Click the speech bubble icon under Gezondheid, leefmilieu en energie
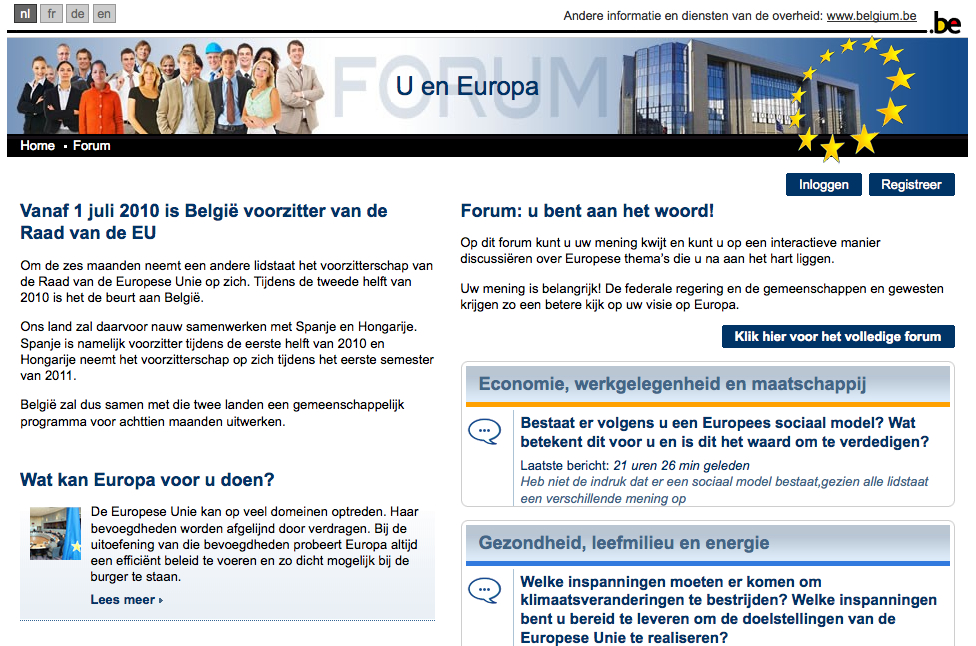976x646 pixels. [486, 590]
